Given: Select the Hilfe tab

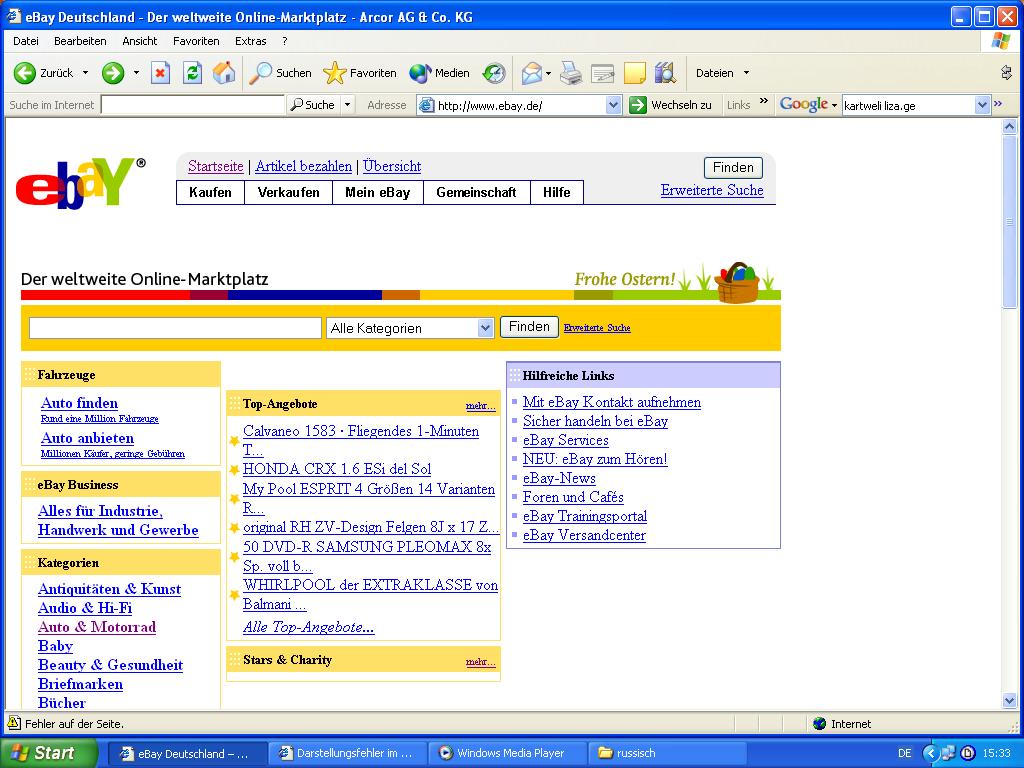Looking at the screenshot, I should 556,192.
